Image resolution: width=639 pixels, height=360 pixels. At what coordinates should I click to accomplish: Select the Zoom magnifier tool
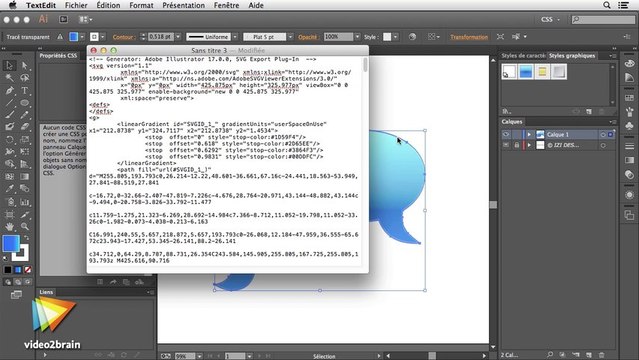pos(25,227)
